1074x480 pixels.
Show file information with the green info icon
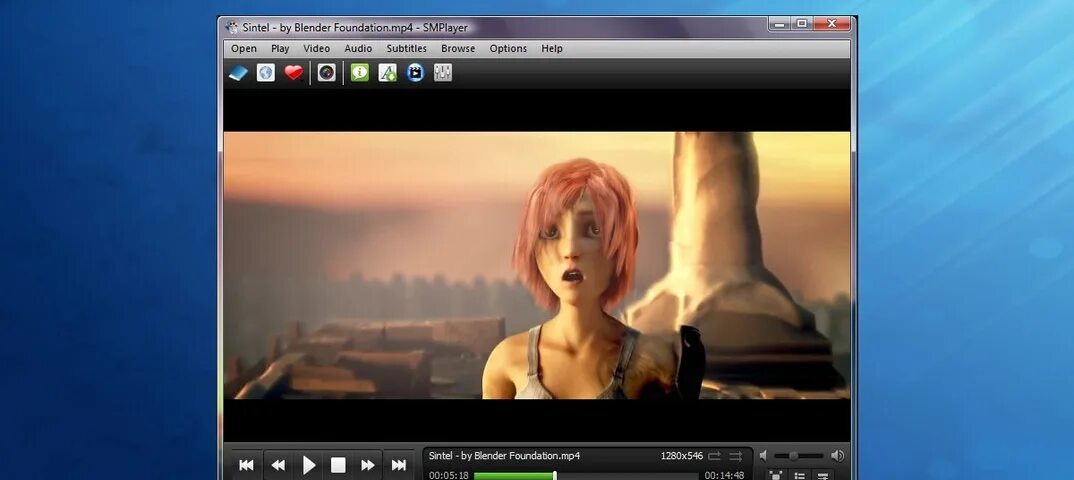pos(360,73)
